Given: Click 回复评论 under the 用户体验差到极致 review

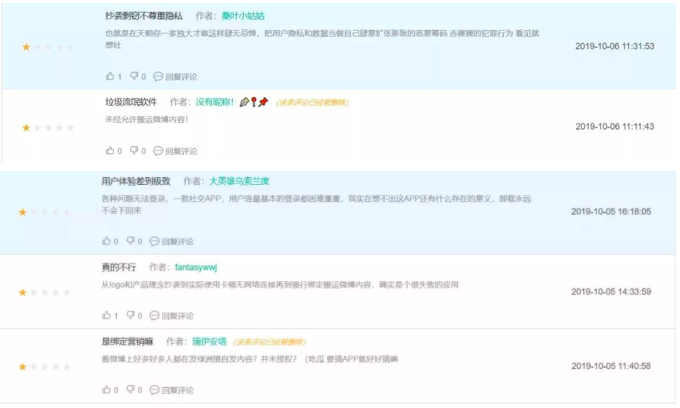Looking at the screenshot, I should 177,241.
